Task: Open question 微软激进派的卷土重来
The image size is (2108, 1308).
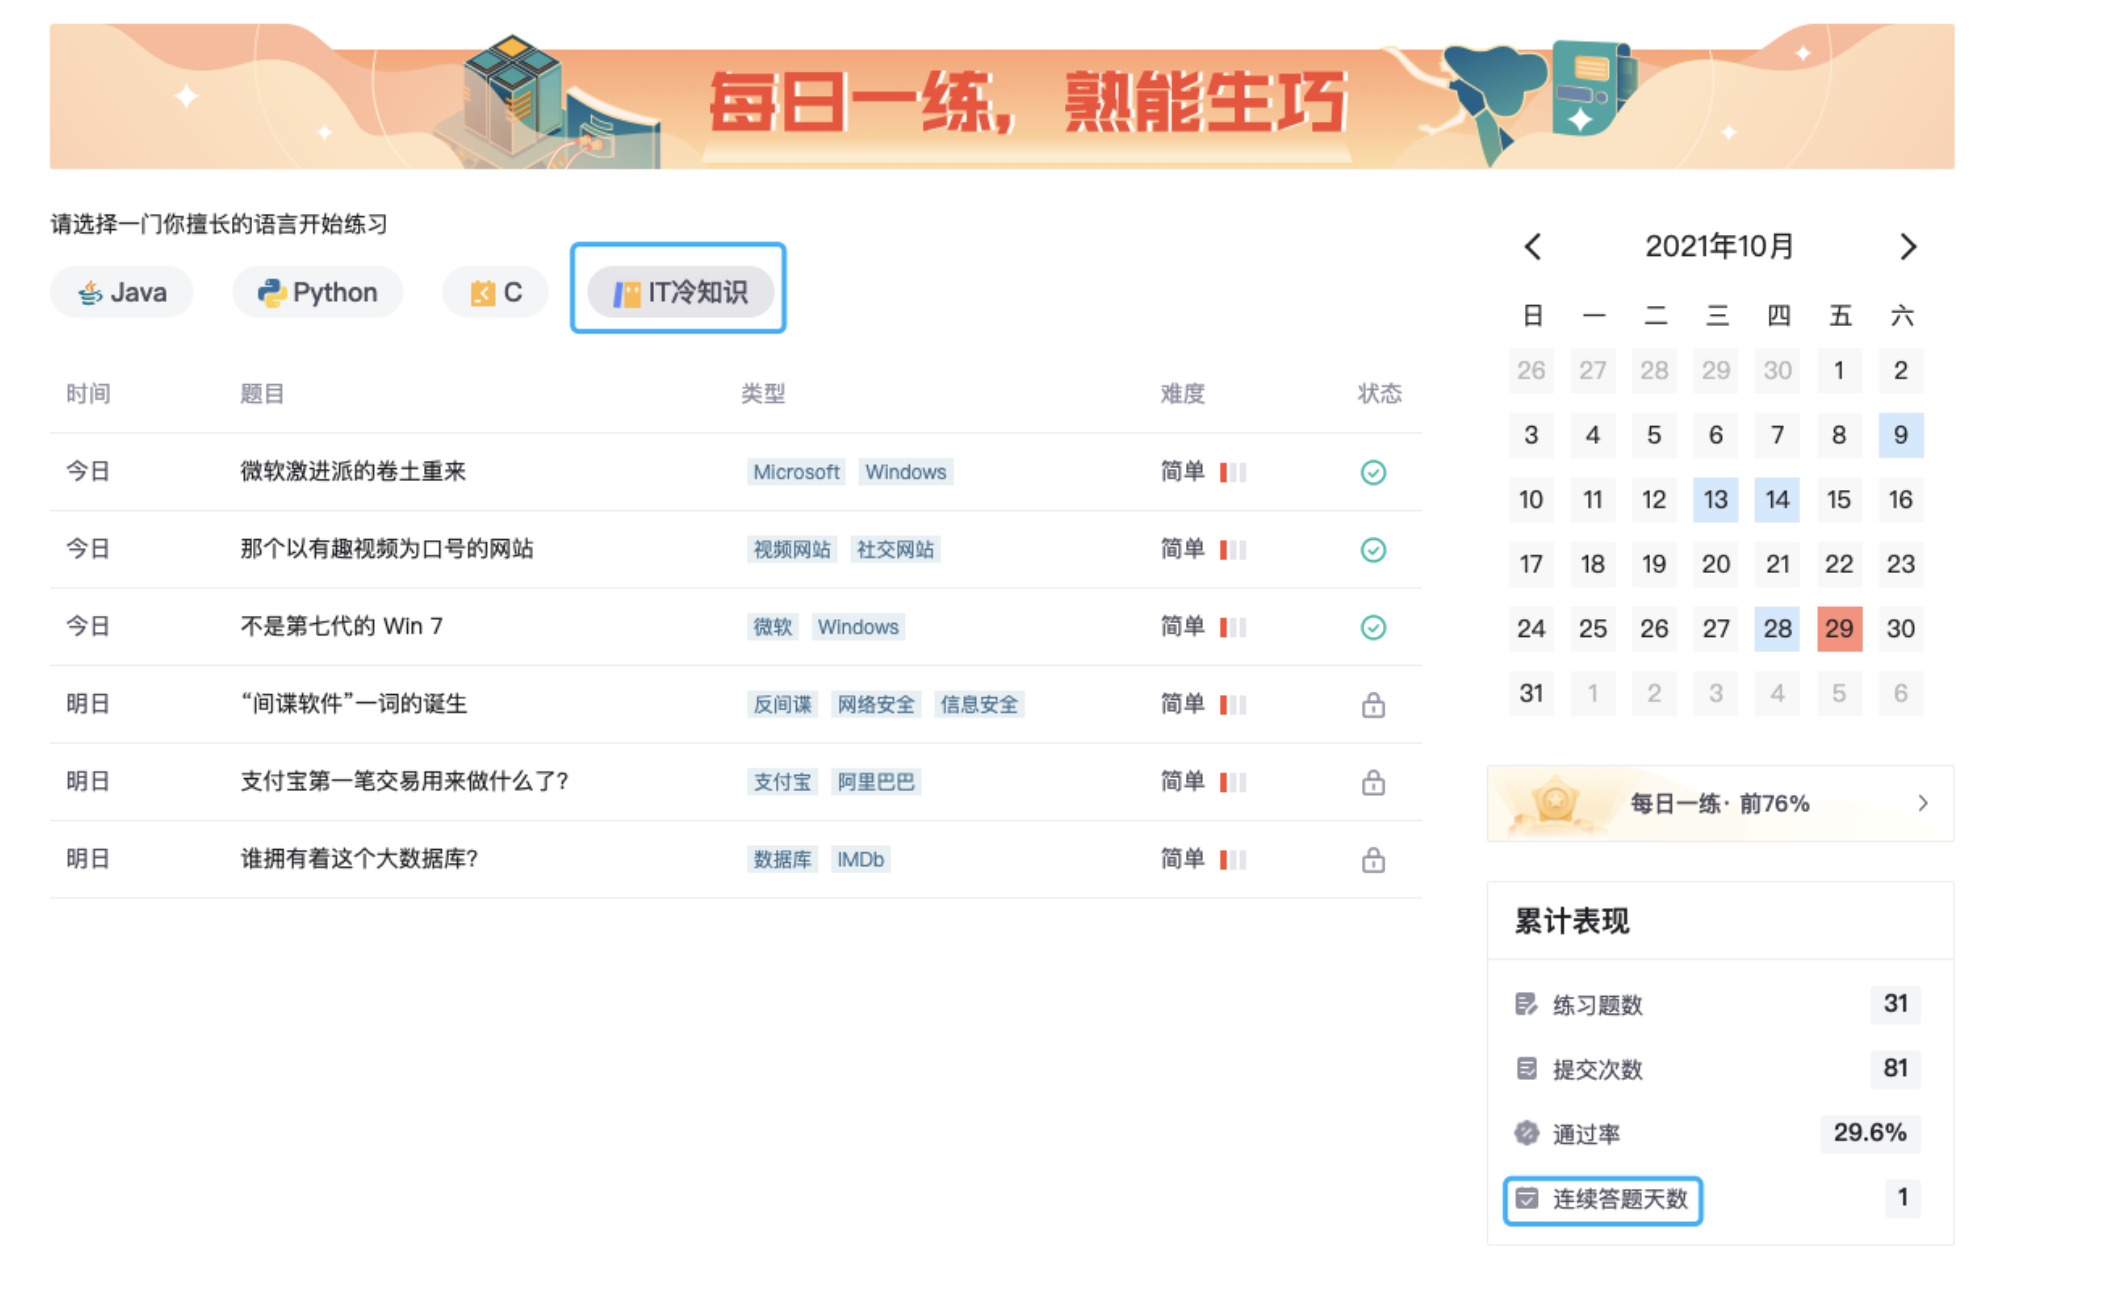Action: 353,471
